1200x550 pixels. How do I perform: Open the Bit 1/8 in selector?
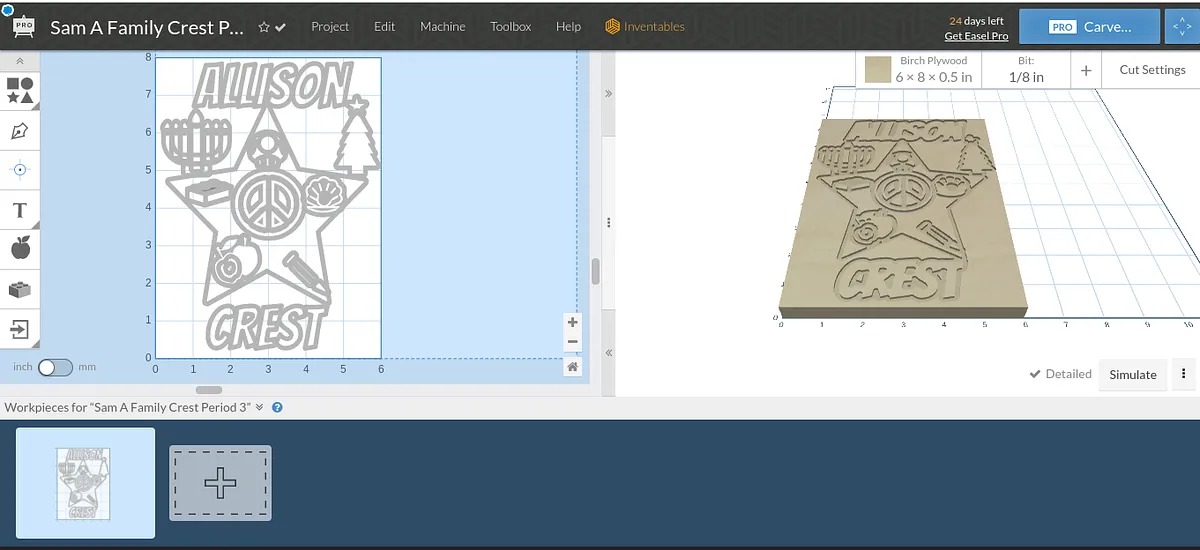coord(1025,70)
